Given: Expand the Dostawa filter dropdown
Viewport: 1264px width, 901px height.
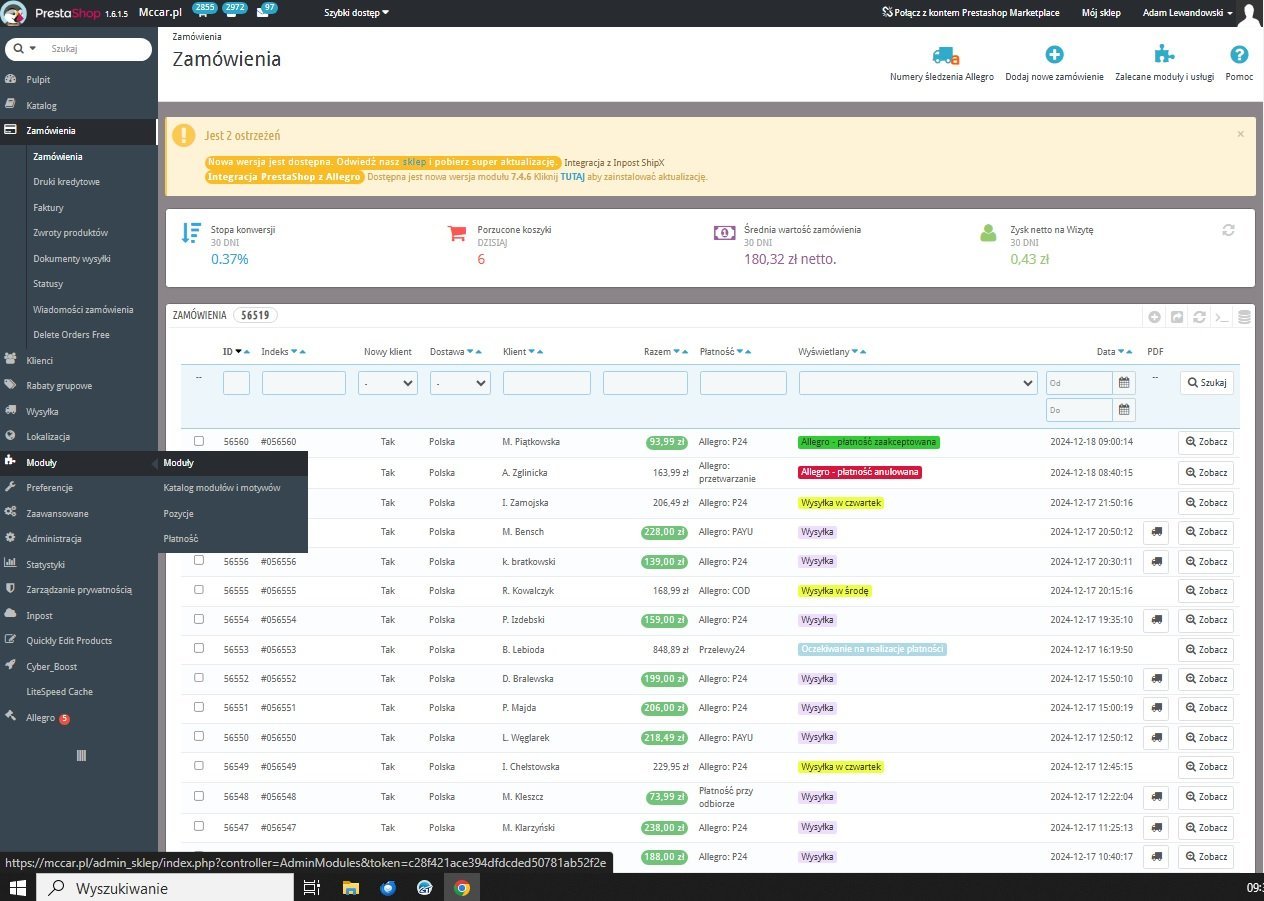Looking at the screenshot, I should click(x=460, y=383).
